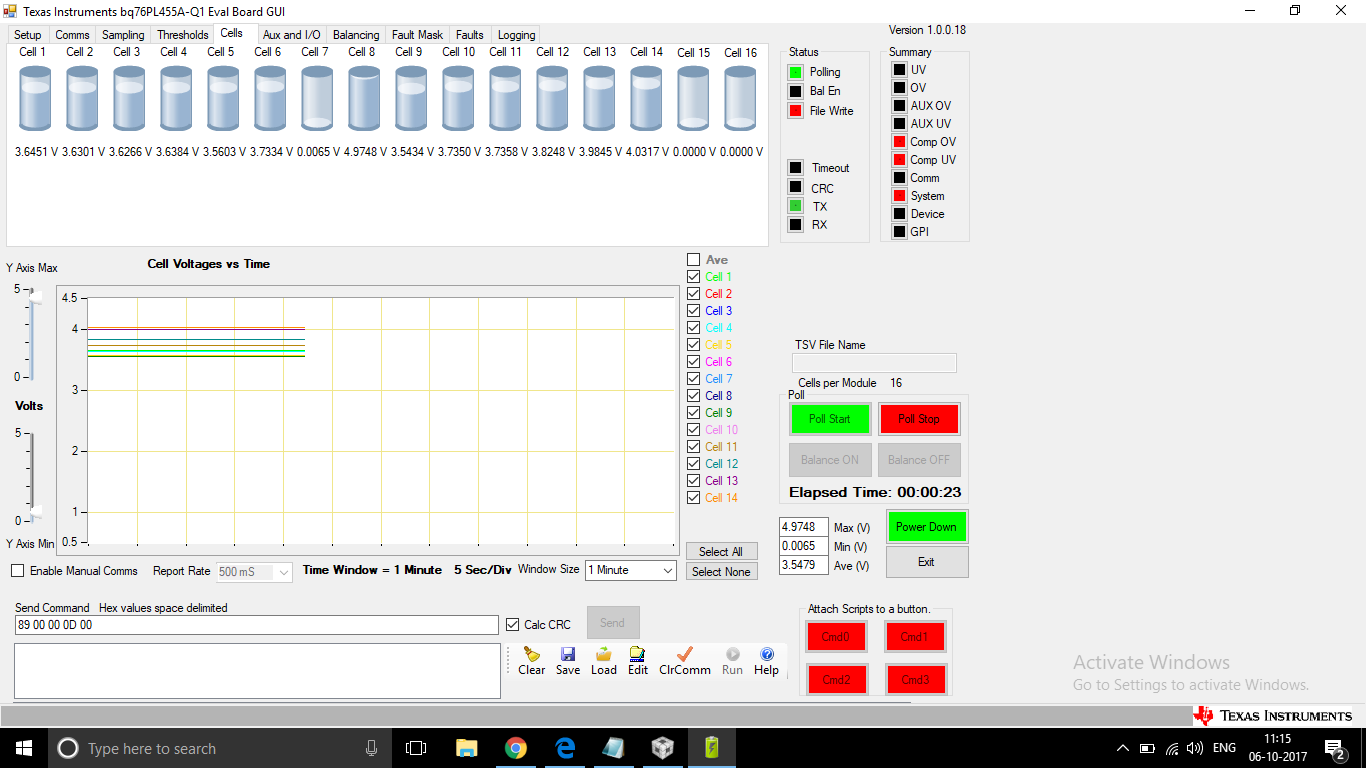The height and width of the screenshot is (768, 1366).
Task: Click the Help question mark icon
Action: pos(767,654)
